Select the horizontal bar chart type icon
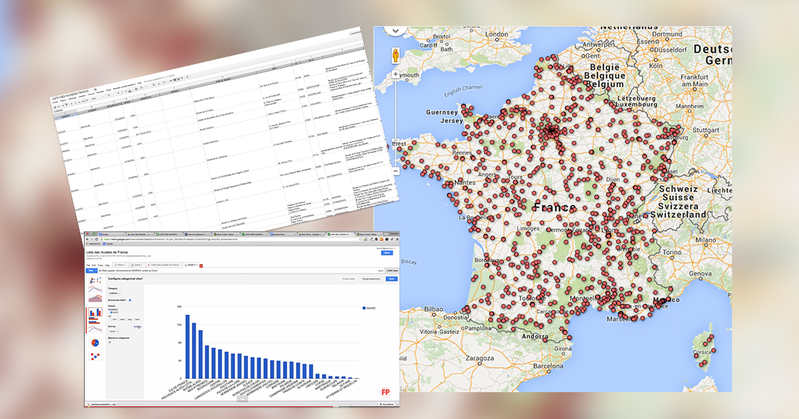Viewport: 799px width, 419px height. pos(95,320)
